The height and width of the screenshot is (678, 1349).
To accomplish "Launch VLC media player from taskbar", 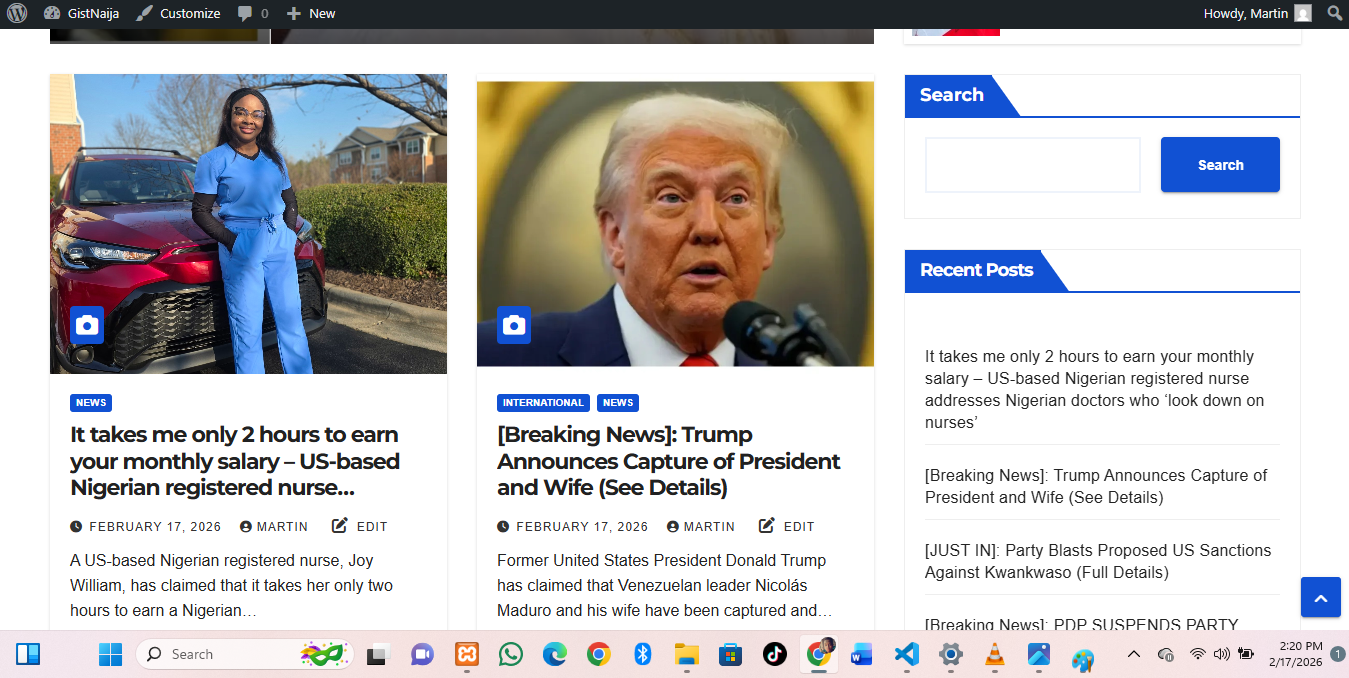I will pyautogui.click(x=994, y=655).
